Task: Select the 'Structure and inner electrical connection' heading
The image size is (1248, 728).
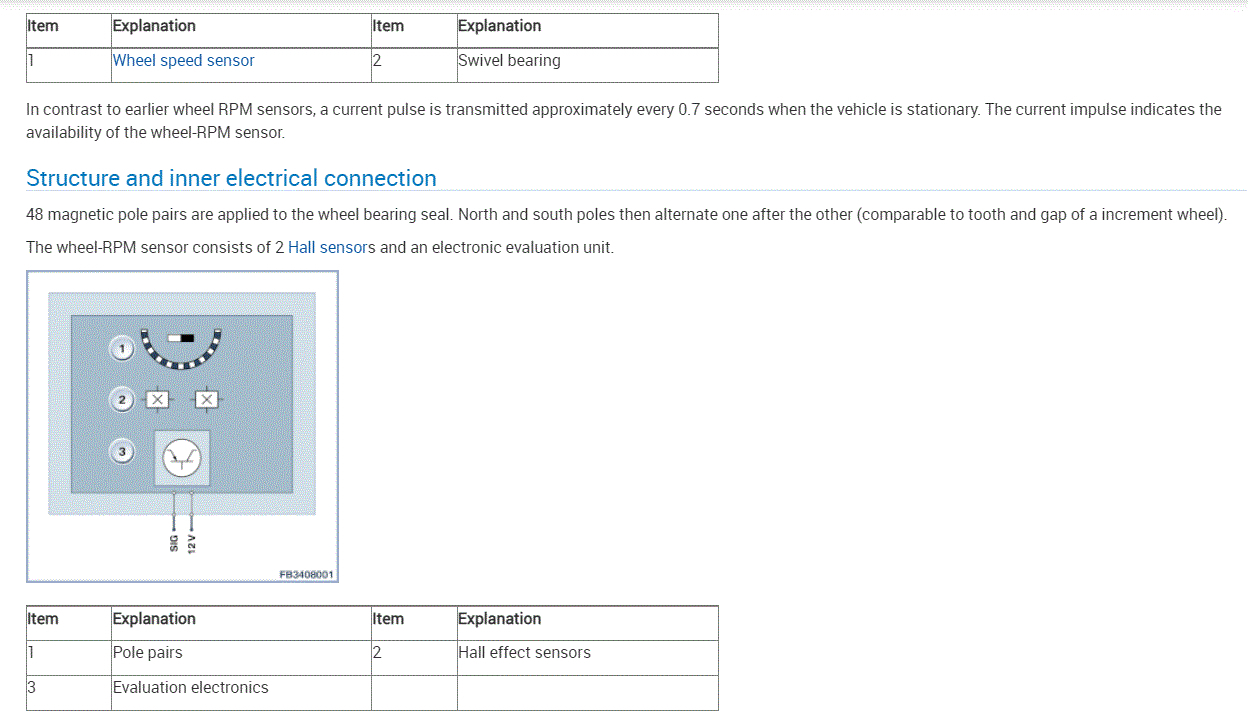Action: coord(231,178)
